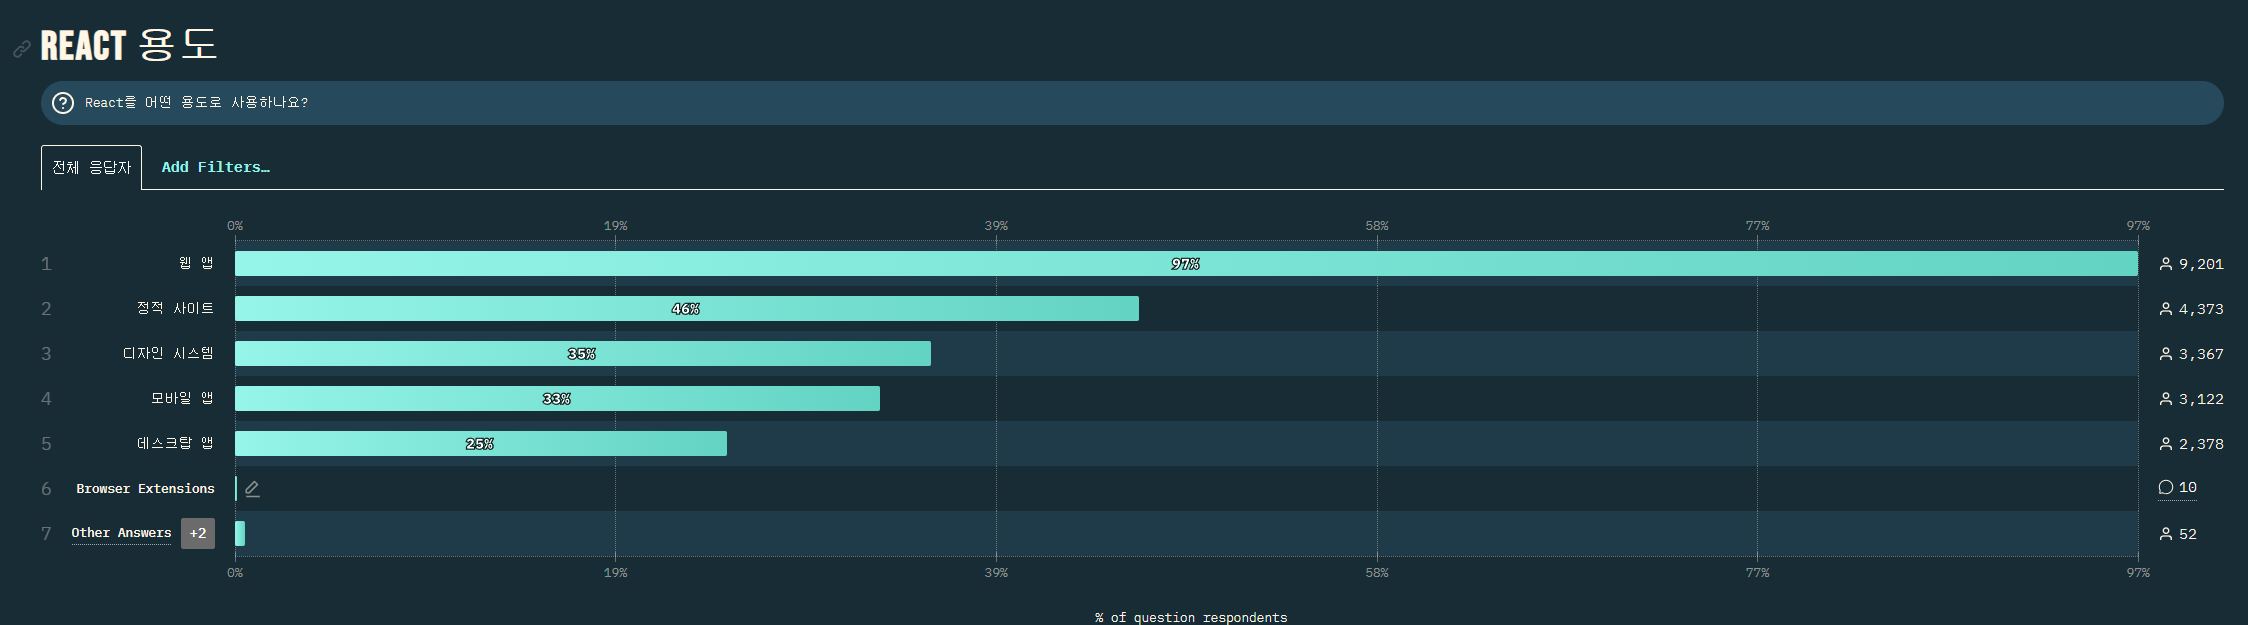The width and height of the screenshot is (2248, 625).
Task: Click the REACT 용도 heading
Action: [129, 45]
